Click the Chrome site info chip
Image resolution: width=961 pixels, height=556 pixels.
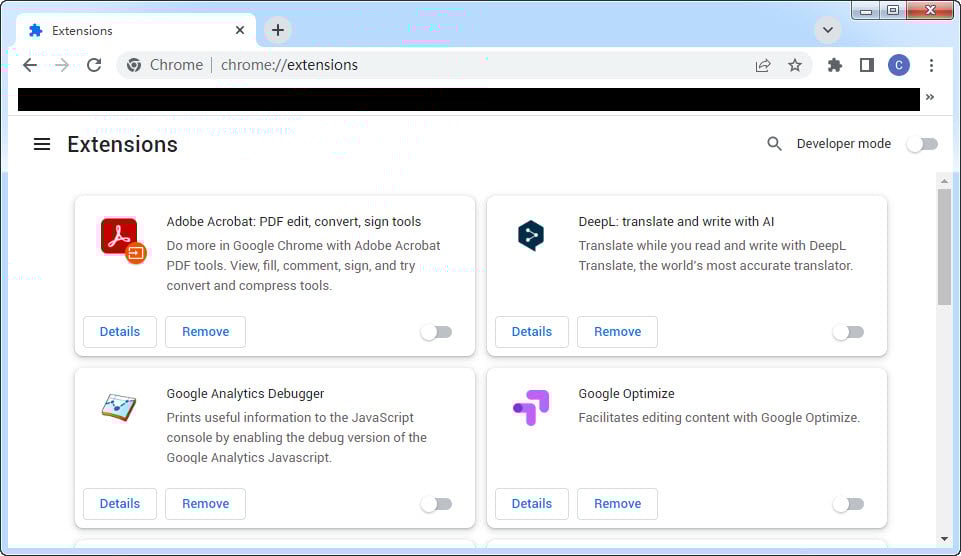click(165, 65)
